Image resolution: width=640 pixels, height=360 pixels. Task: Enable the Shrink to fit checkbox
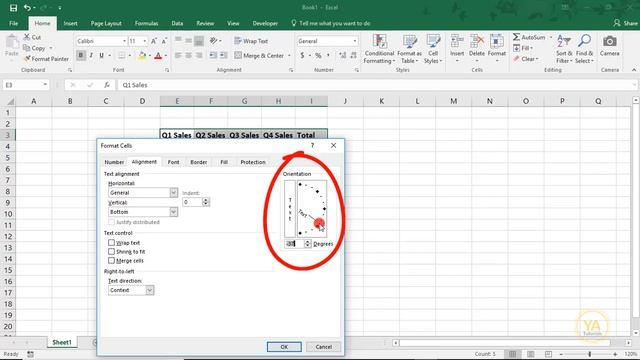point(111,251)
